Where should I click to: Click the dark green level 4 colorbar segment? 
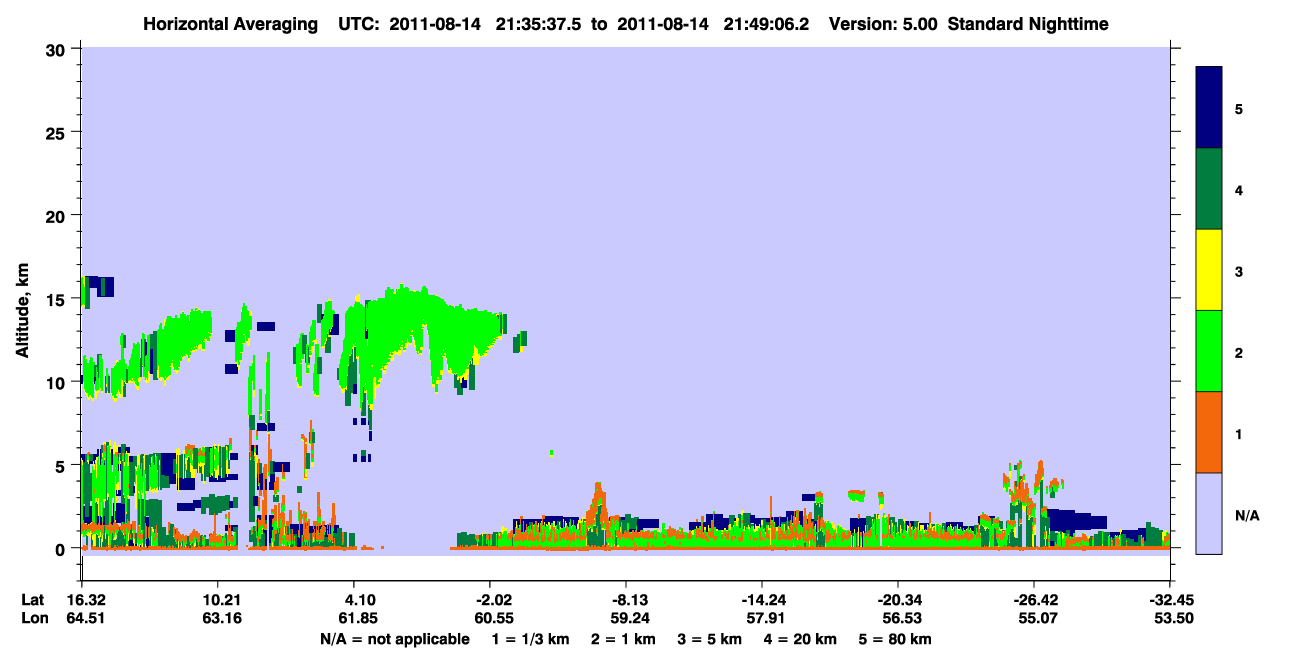pos(1209,189)
